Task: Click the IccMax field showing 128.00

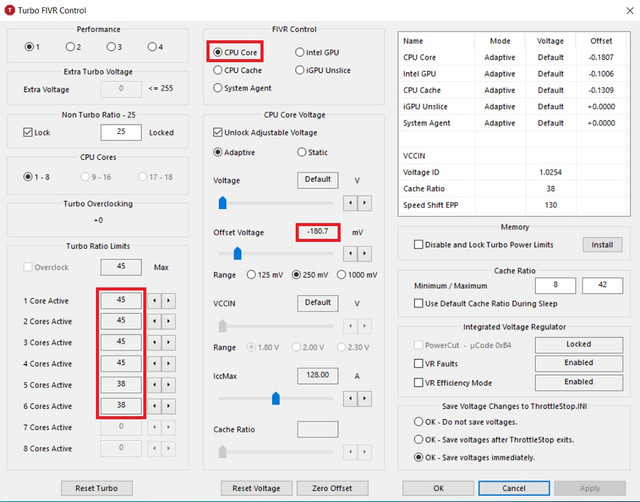Action: [x=318, y=375]
